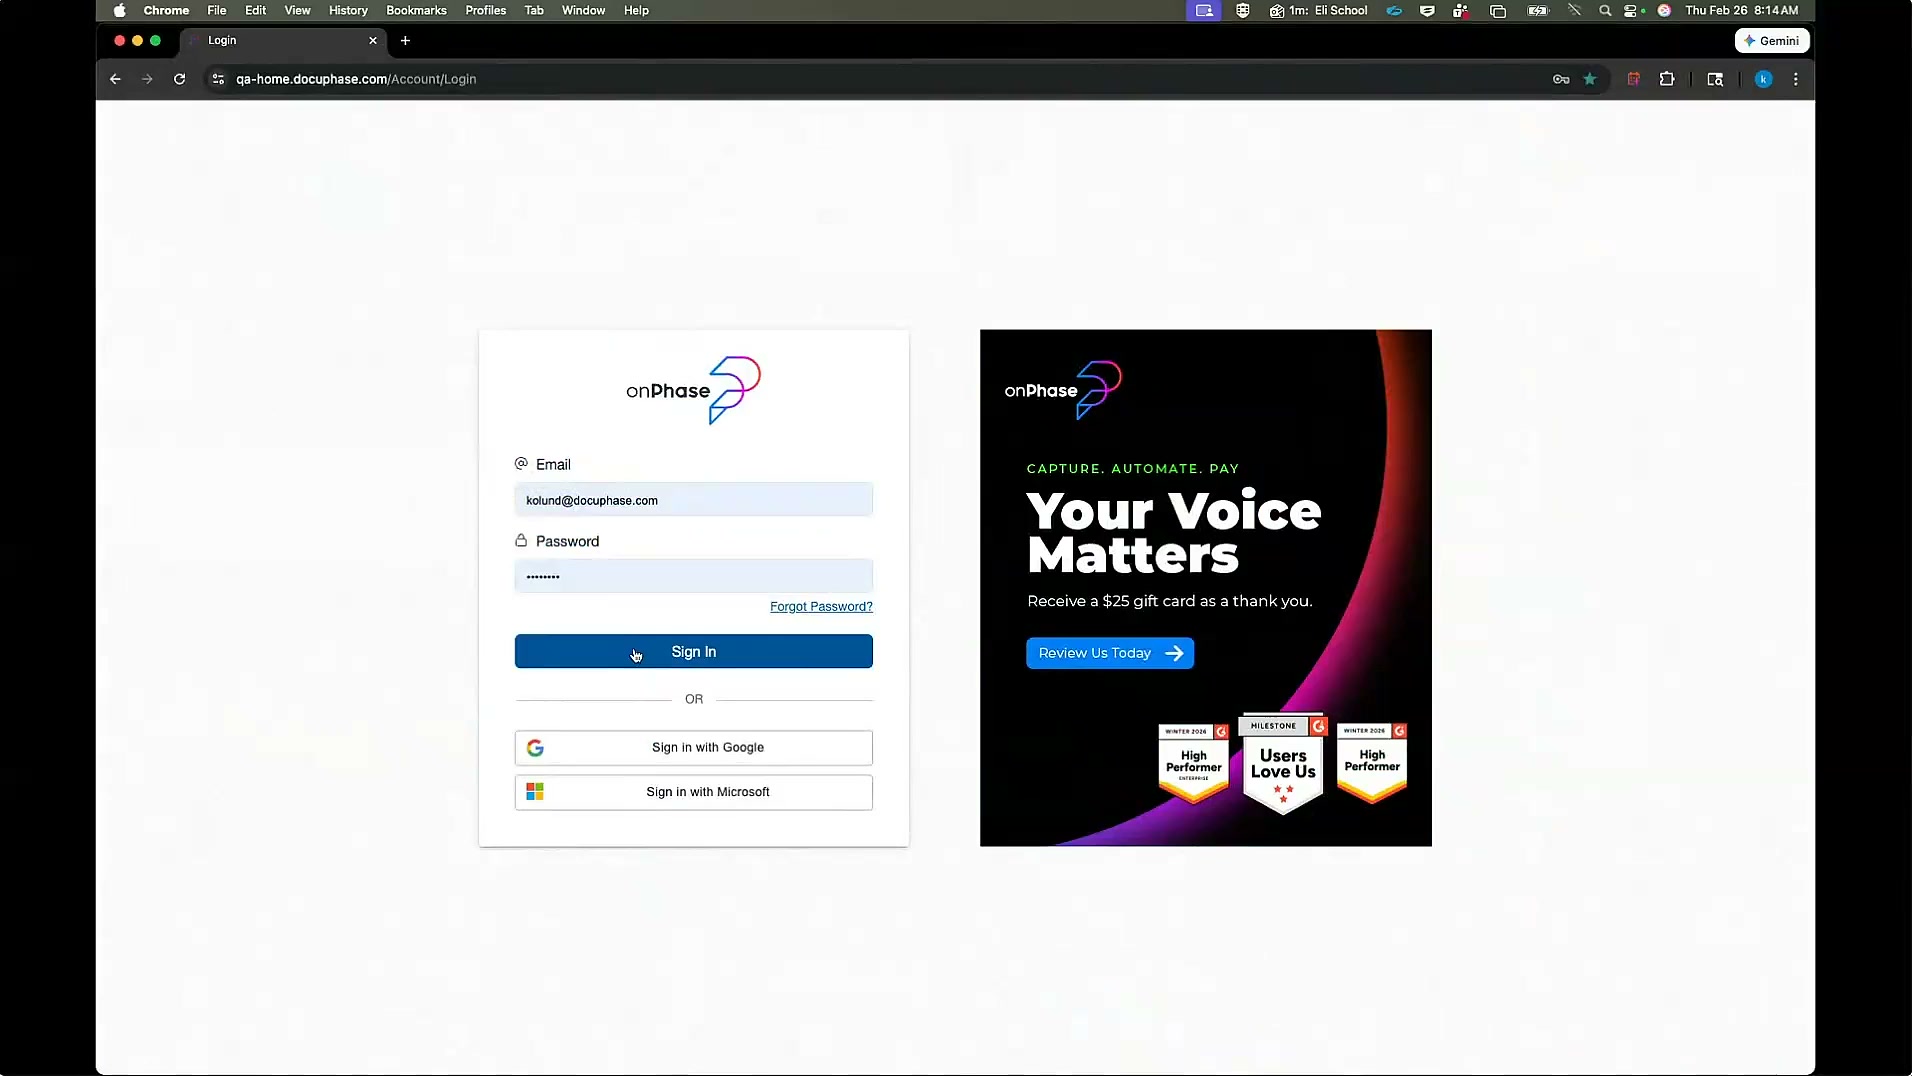Focus the Email input field
The image size is (1912, 1076).
[693, 500]
